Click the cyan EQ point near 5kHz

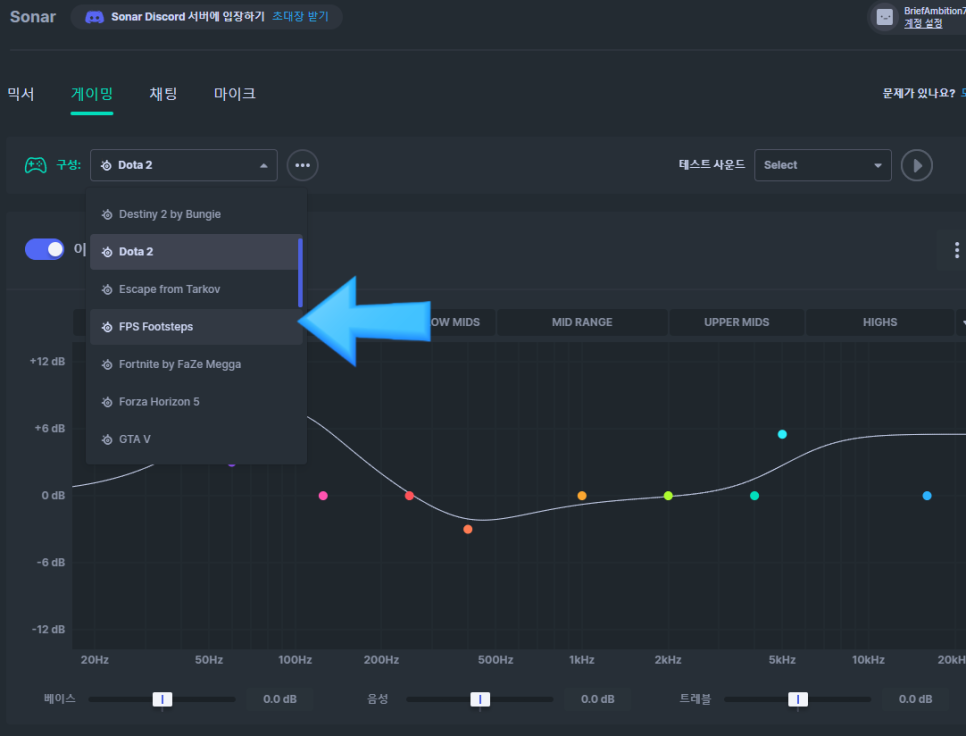[x=782, y=434]
